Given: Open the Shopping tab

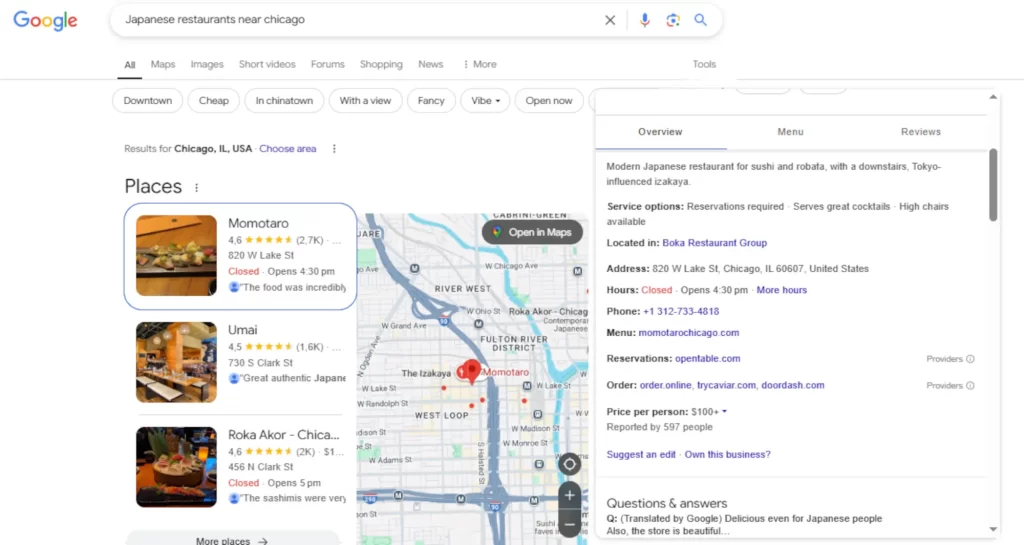Looking at the screenshot, I should 381,64.
